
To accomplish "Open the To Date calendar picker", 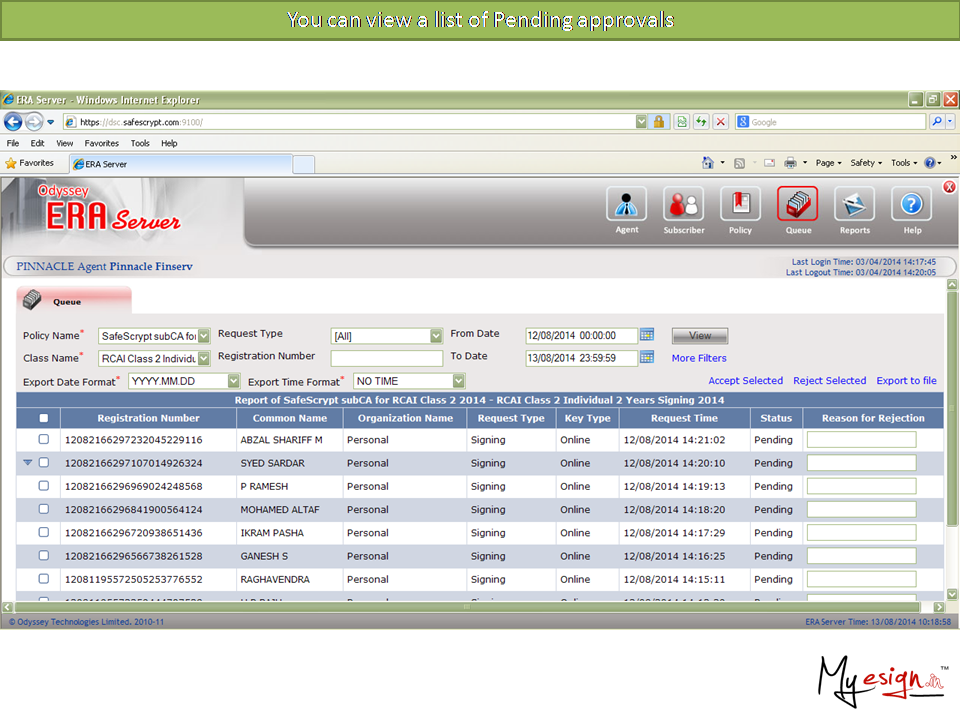I will [647, 357].
